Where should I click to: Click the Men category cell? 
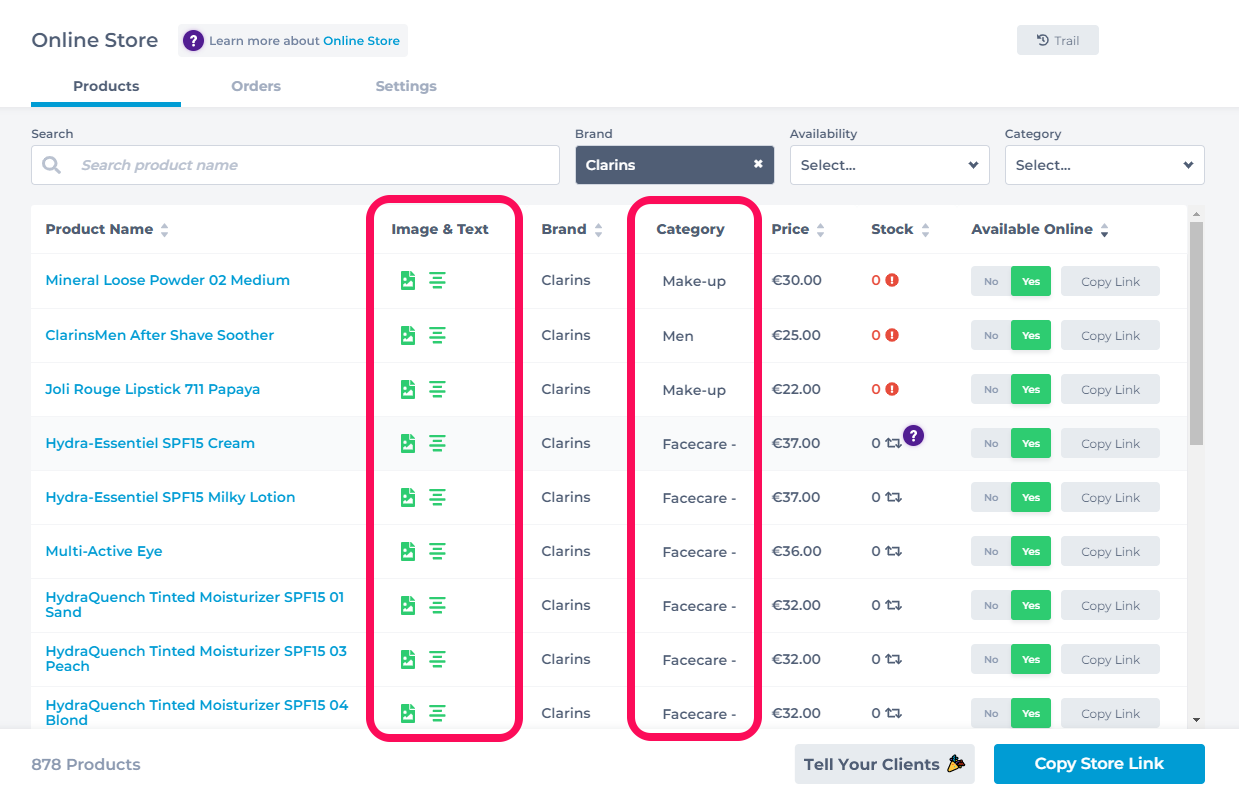pyautogui.click(x=678, y=336)
